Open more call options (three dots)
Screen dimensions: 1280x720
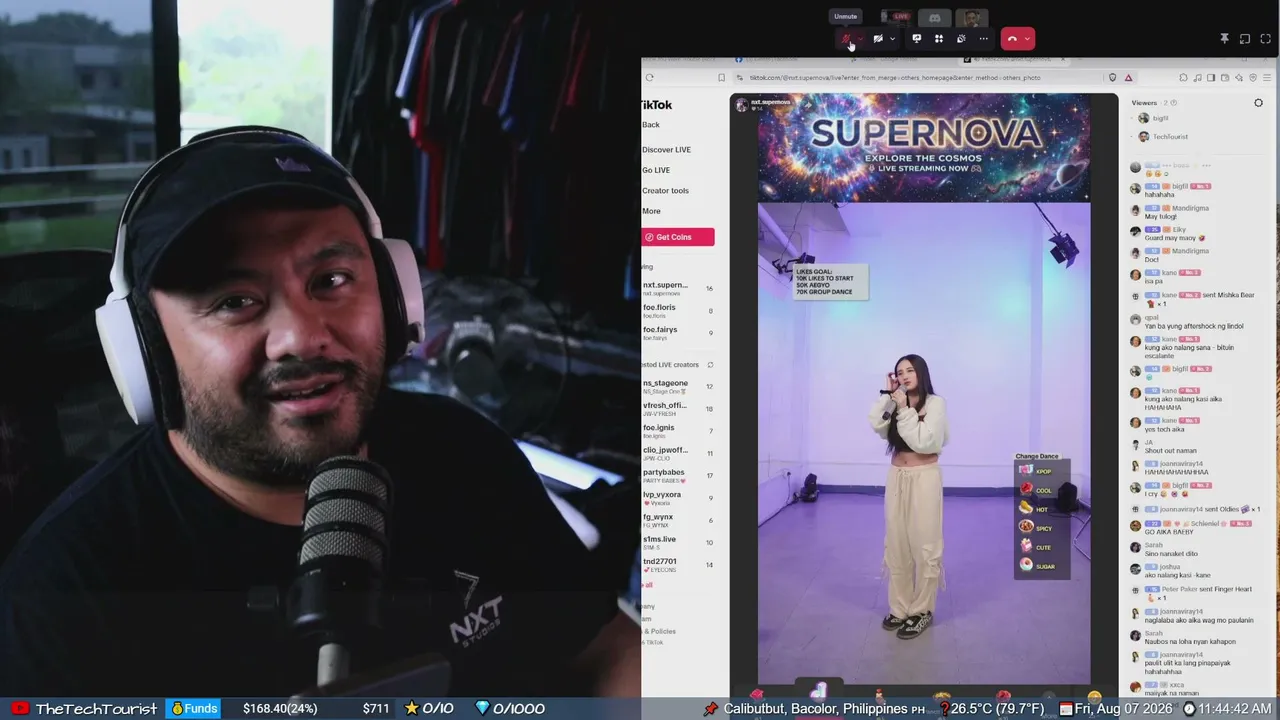tap(983, 39)
